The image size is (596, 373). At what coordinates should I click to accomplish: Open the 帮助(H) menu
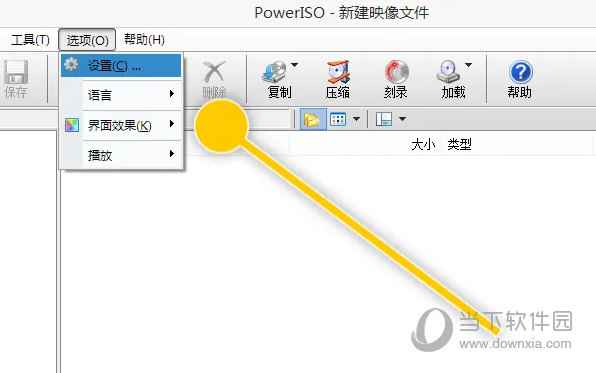pyautogui.click(x=144, y=39)
